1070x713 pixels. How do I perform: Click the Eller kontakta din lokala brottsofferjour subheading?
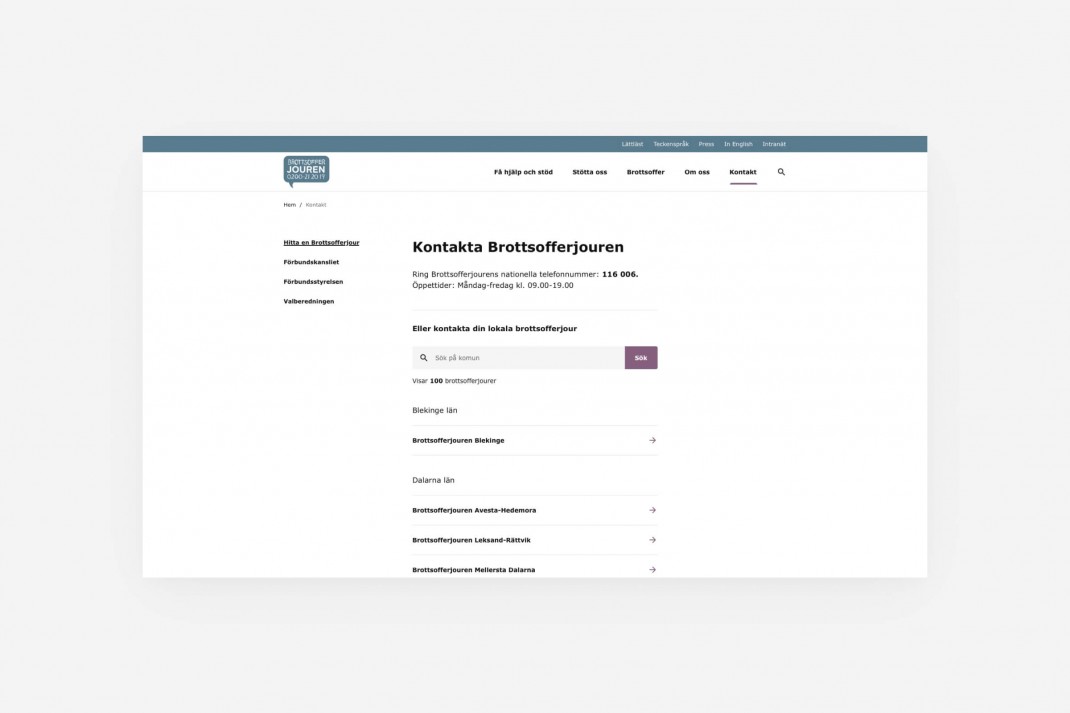pos(495,329)
